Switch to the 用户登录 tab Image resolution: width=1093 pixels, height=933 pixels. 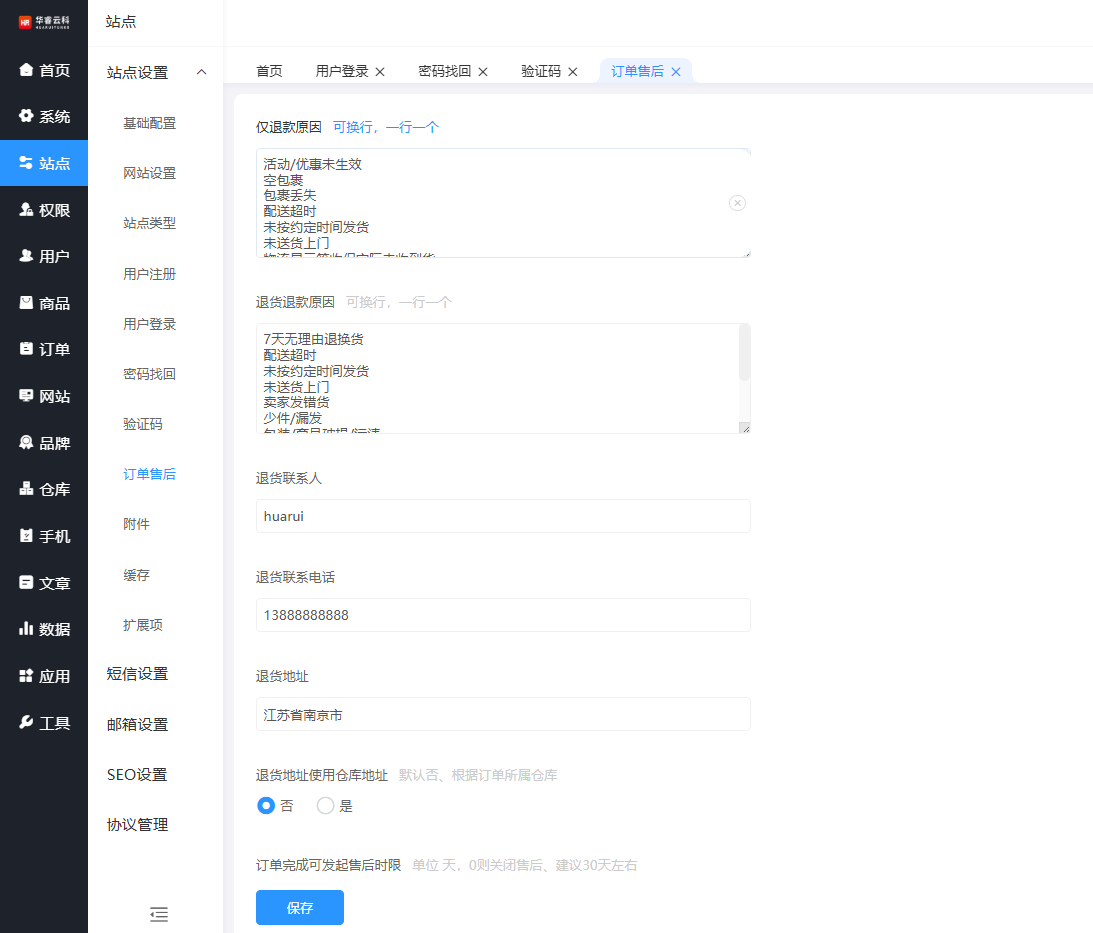point(342,71)
